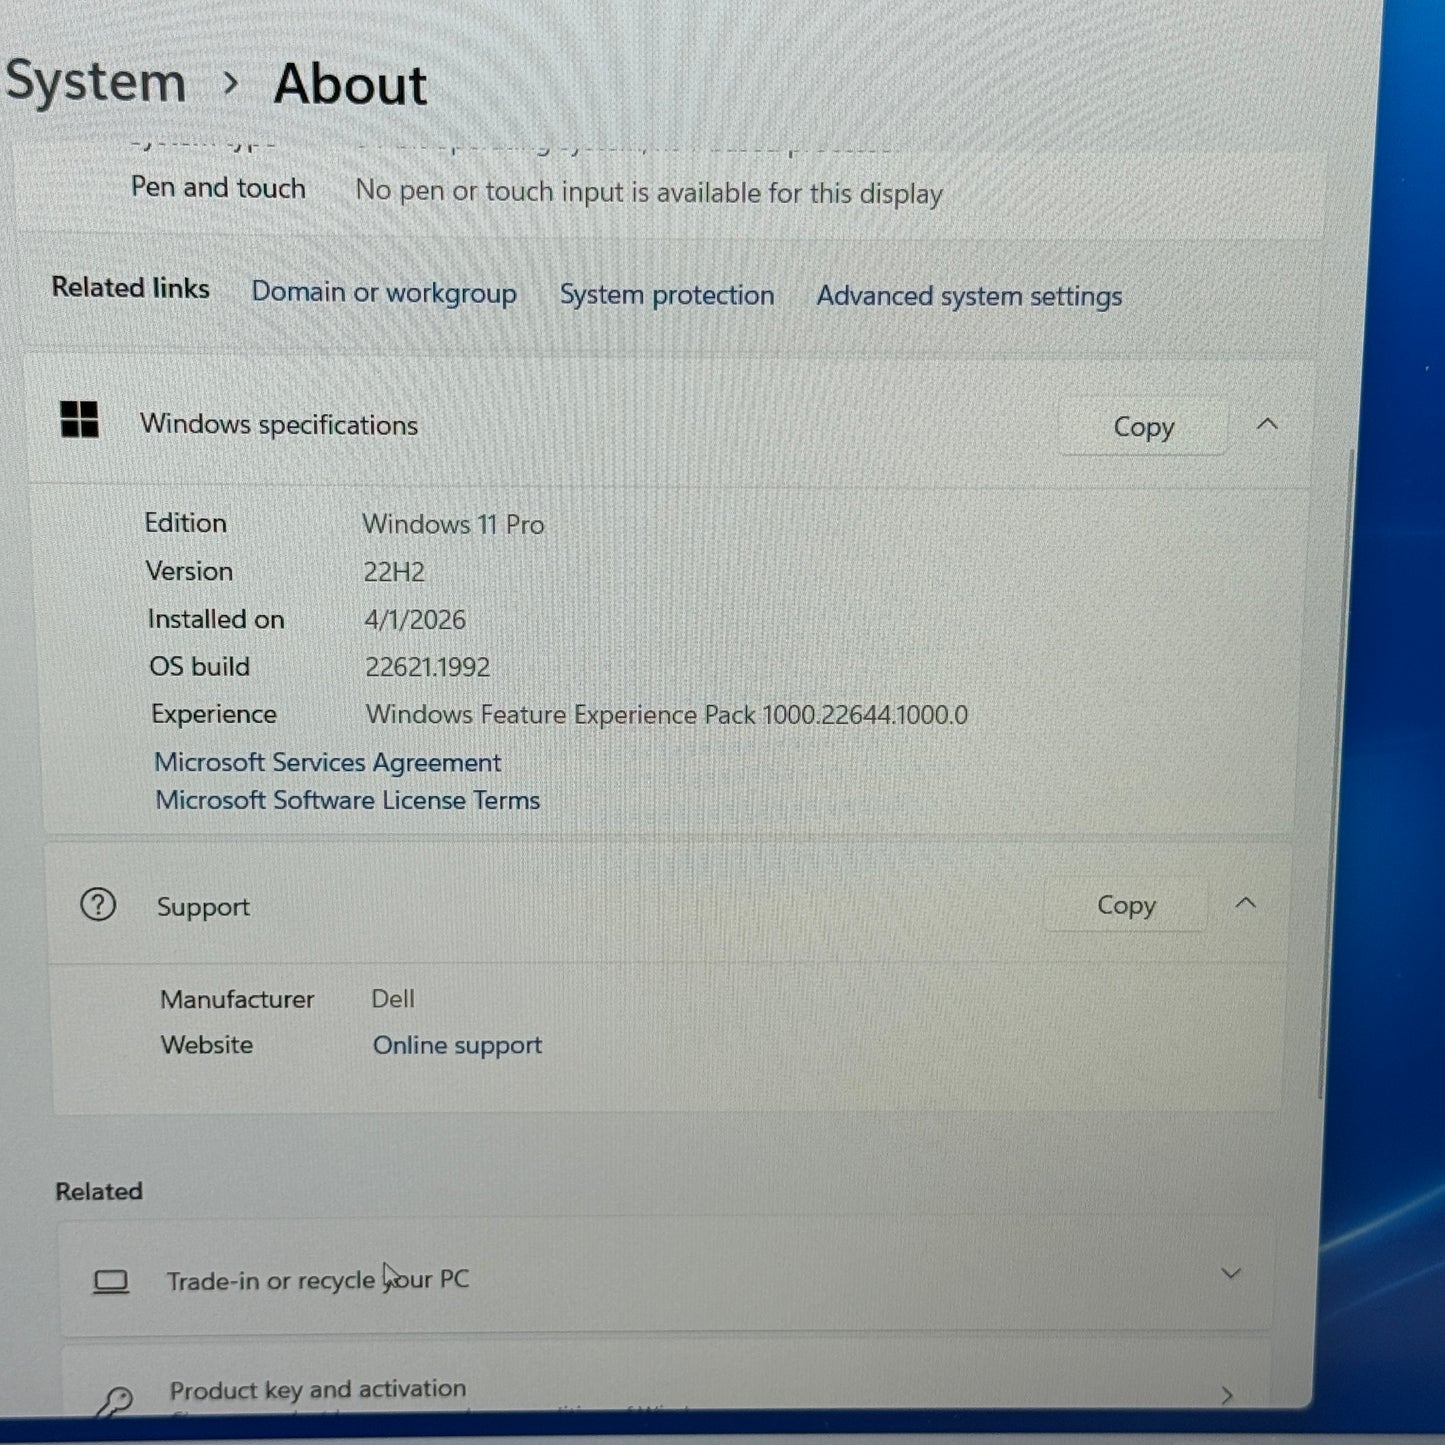Copy the Support section details
1445x1445 pixels.
(1126, 904)
